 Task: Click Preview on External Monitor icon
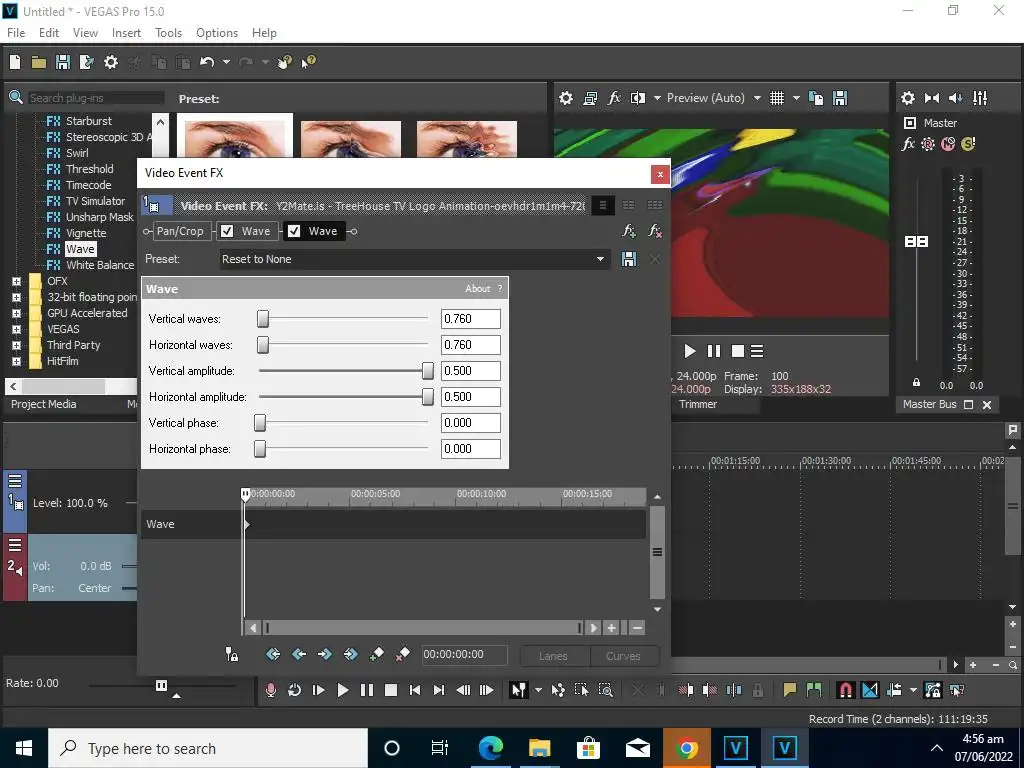click(590, 98)
